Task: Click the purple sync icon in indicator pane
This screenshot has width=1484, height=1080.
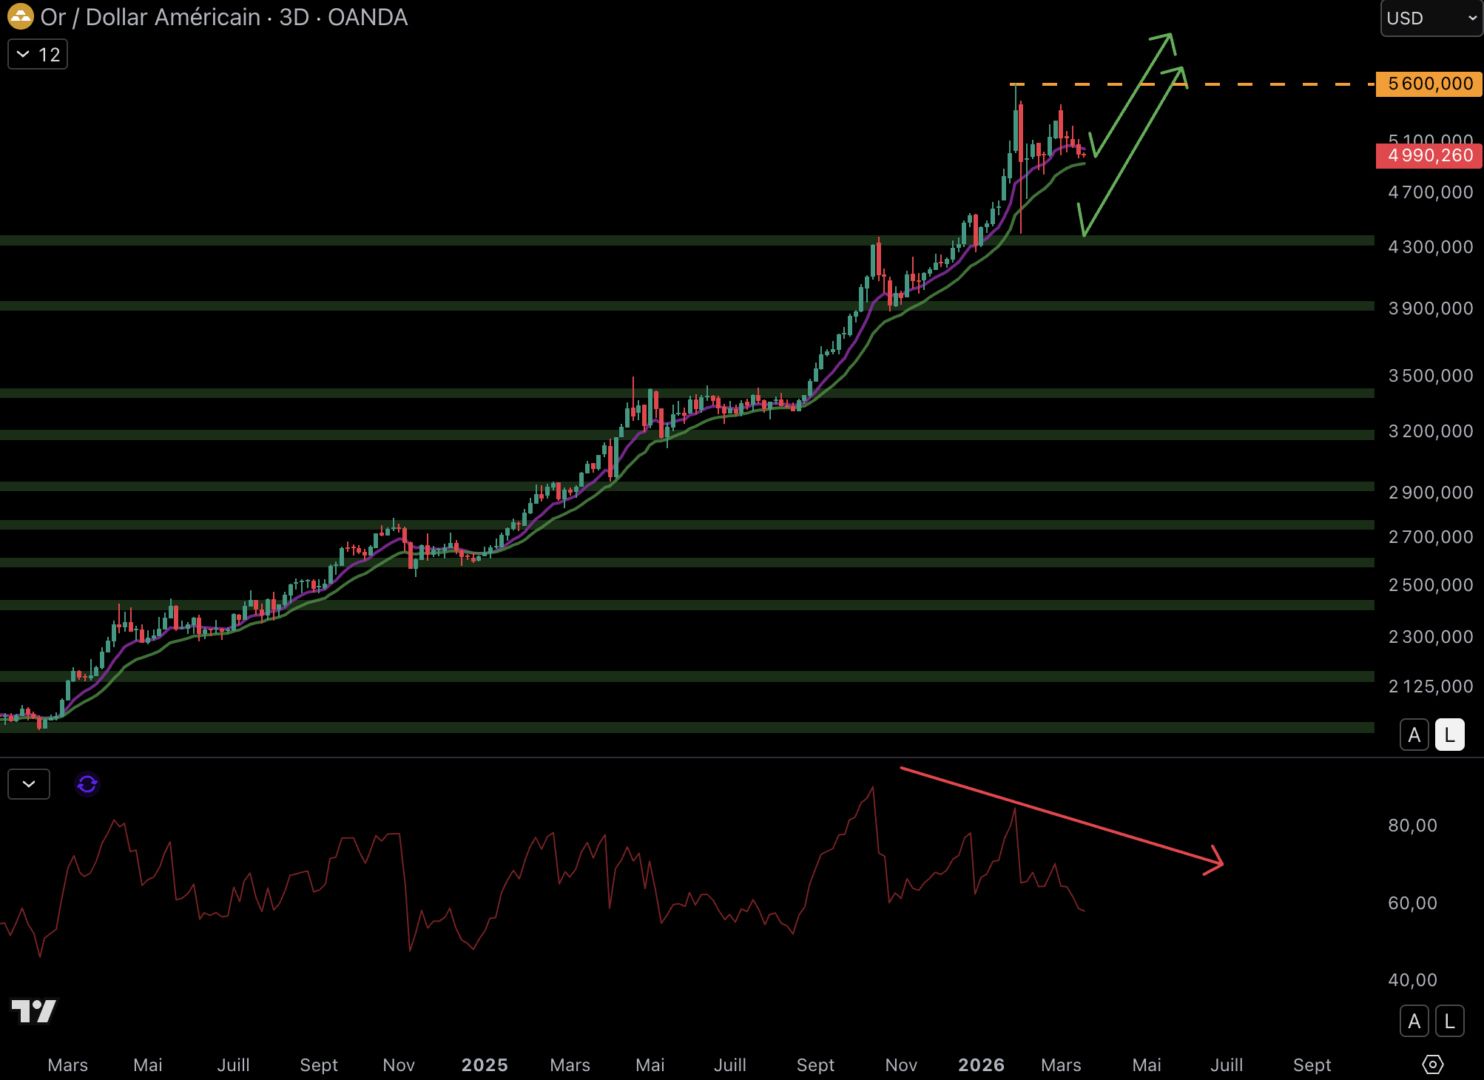Action: pyautogui.click(x=87, y=784)
